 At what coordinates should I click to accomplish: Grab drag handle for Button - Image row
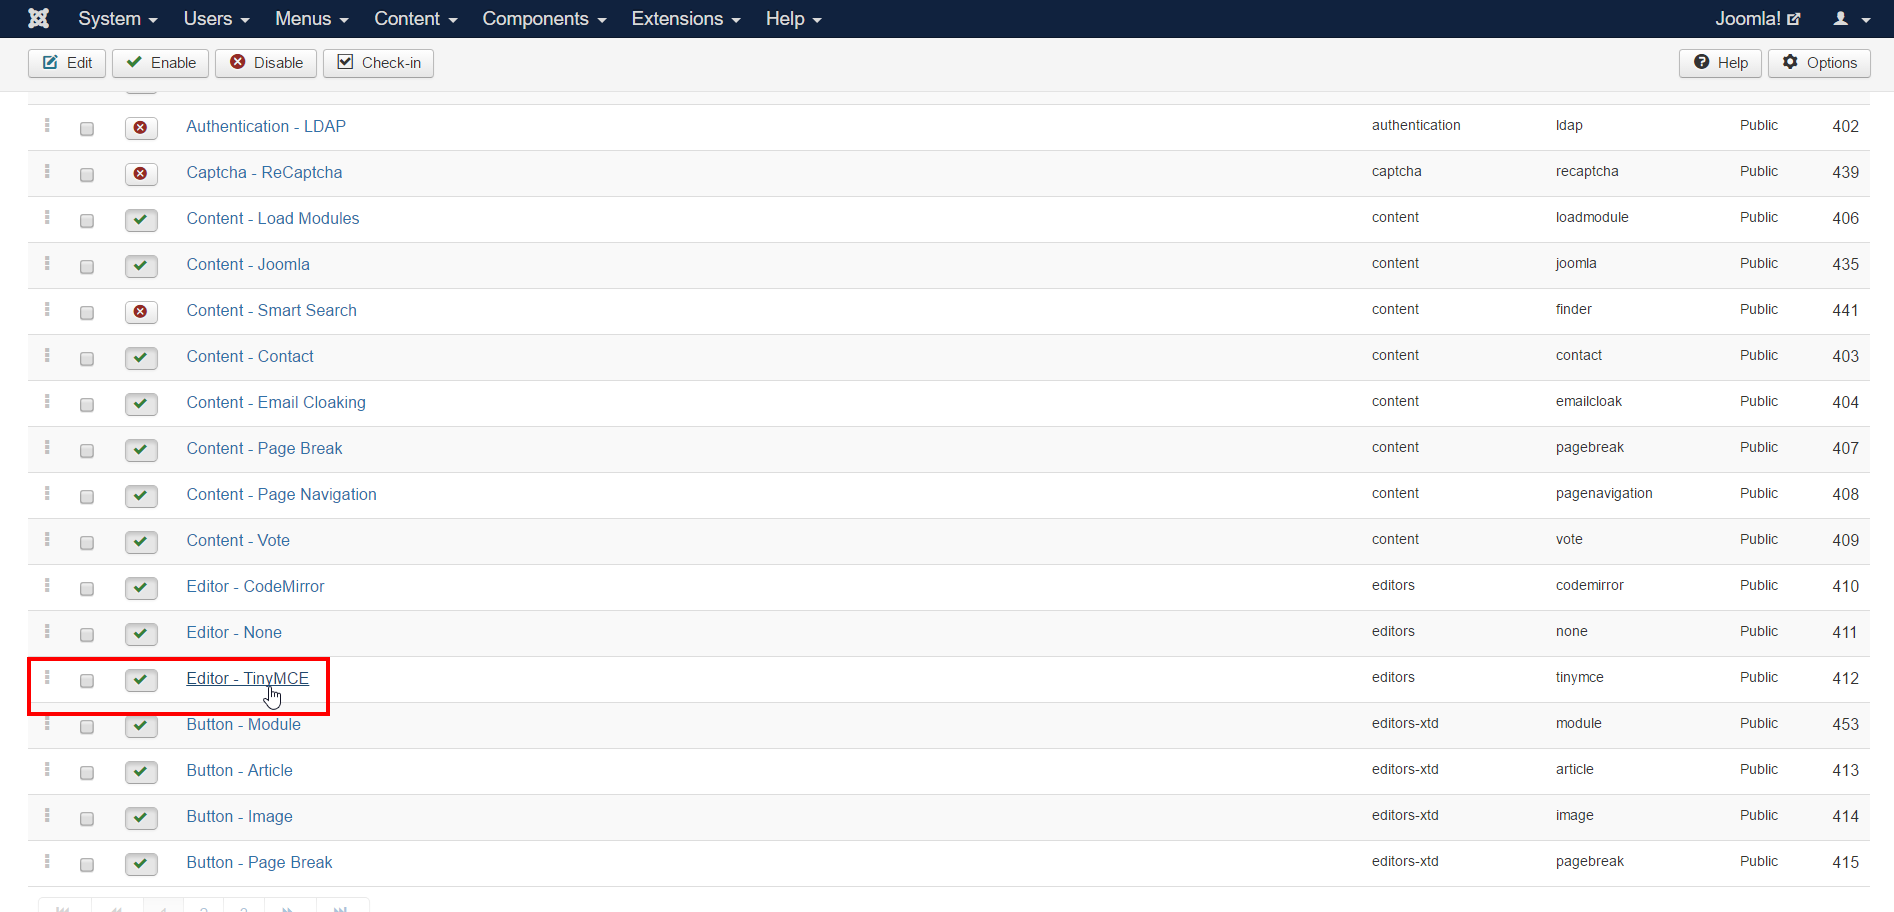click(47, 815)
